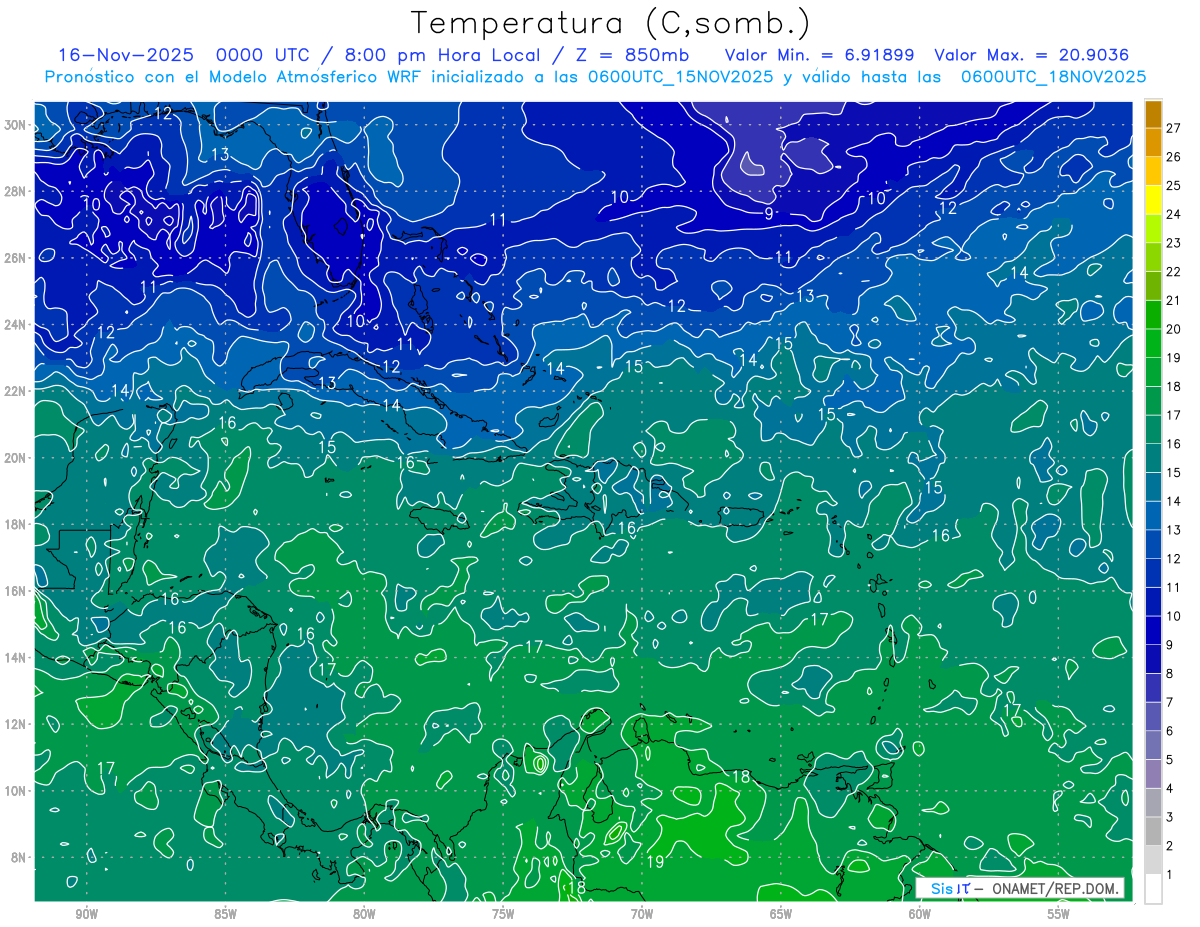Click legend value "21" on the color bar
This screenshot has height=927, width=1200.
coord(1174,300)
